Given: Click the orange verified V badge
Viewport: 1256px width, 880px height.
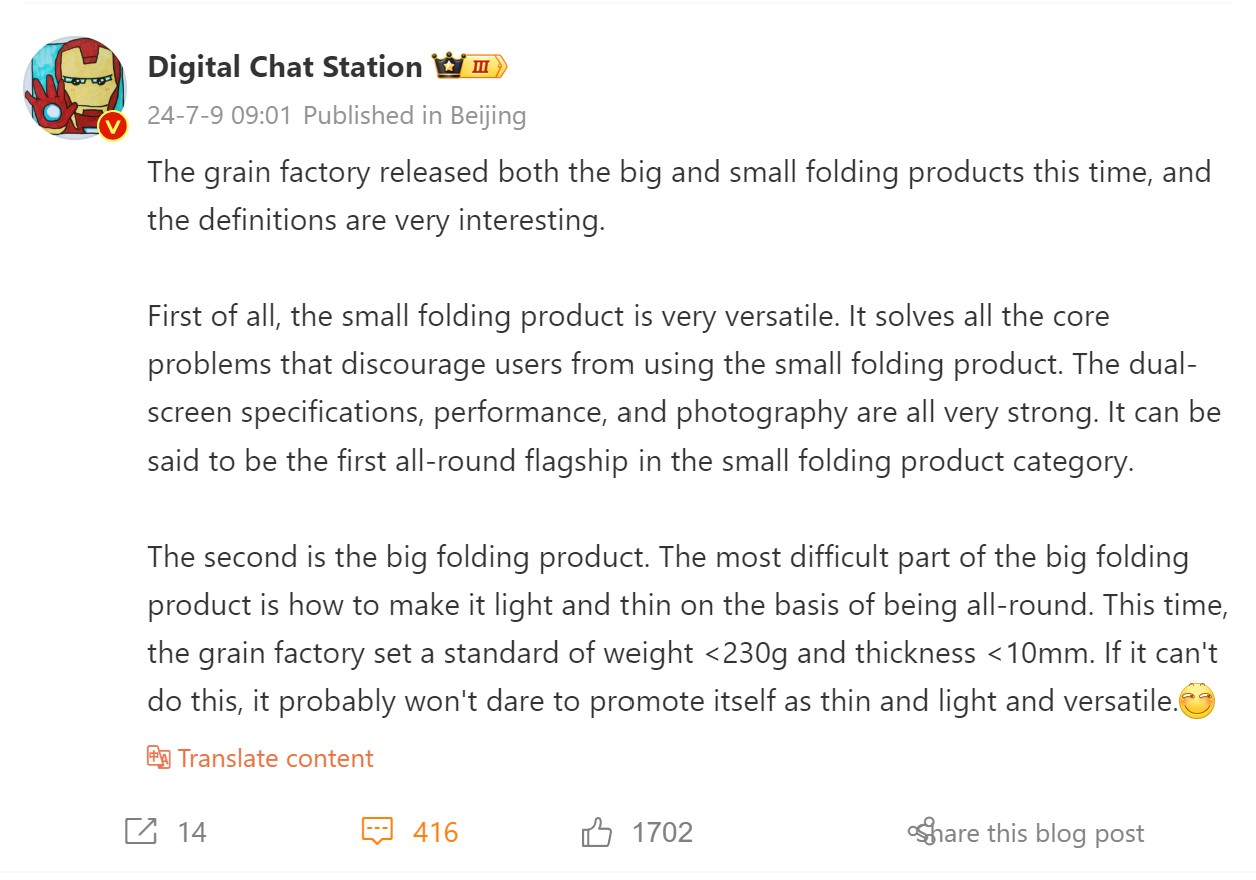Looking at the screenshot, I should point(114,126).
